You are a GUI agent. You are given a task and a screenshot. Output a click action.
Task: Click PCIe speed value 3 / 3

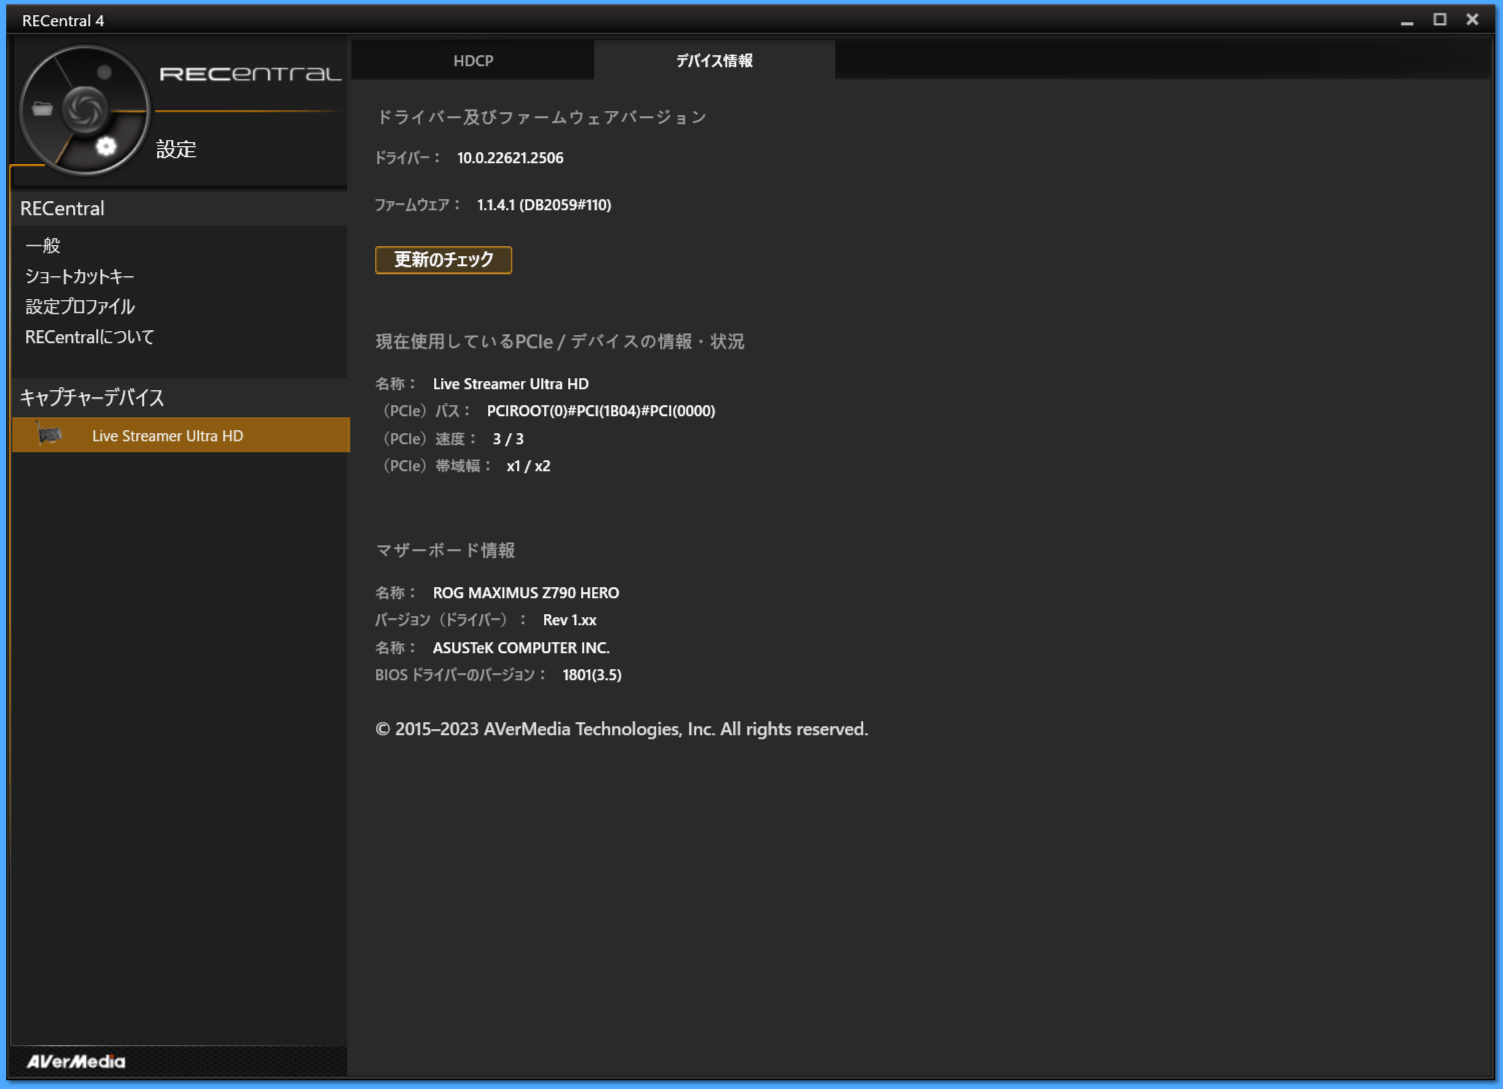coord(508,439)
